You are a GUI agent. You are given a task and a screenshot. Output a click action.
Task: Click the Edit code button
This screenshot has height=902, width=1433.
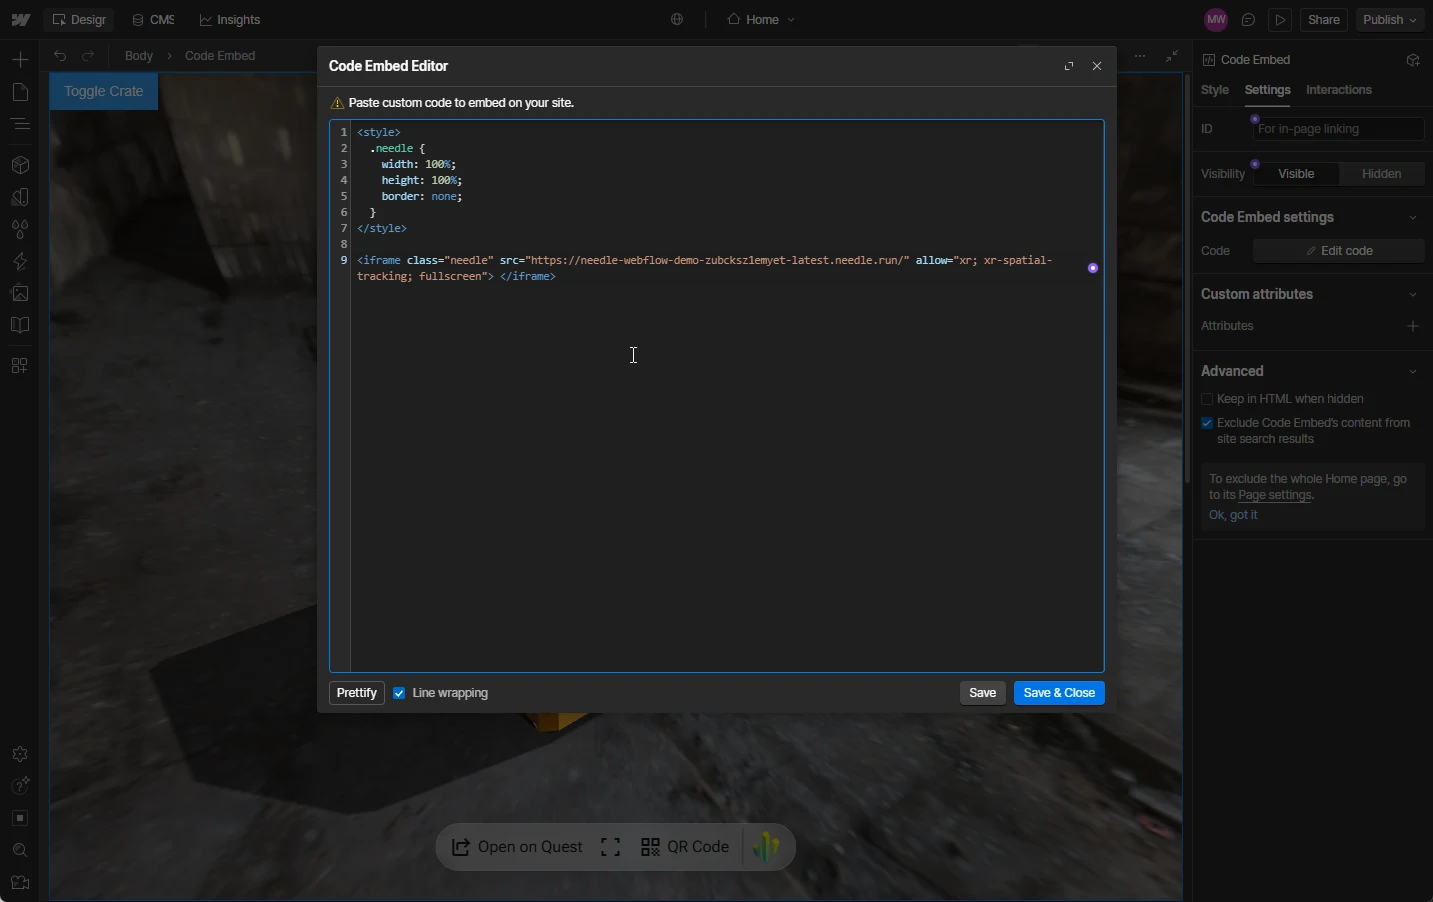click(1339, 251)
